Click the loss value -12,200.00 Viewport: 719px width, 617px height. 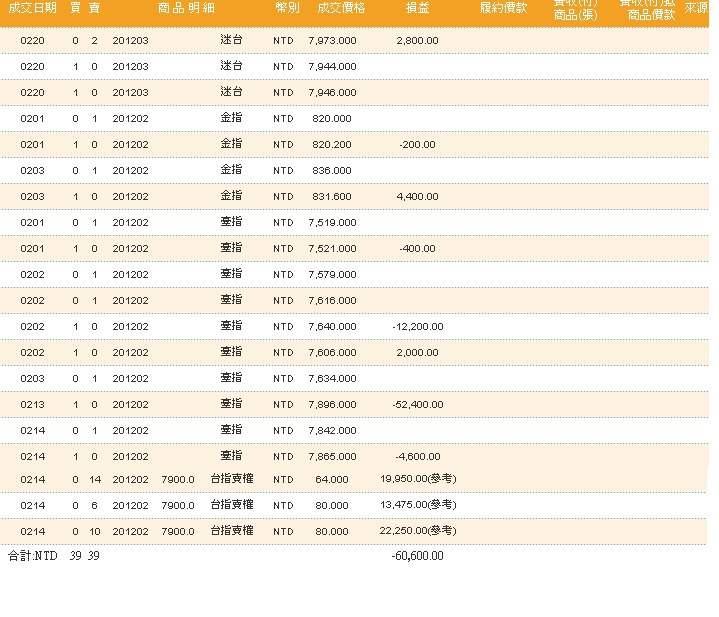[418, 326]
